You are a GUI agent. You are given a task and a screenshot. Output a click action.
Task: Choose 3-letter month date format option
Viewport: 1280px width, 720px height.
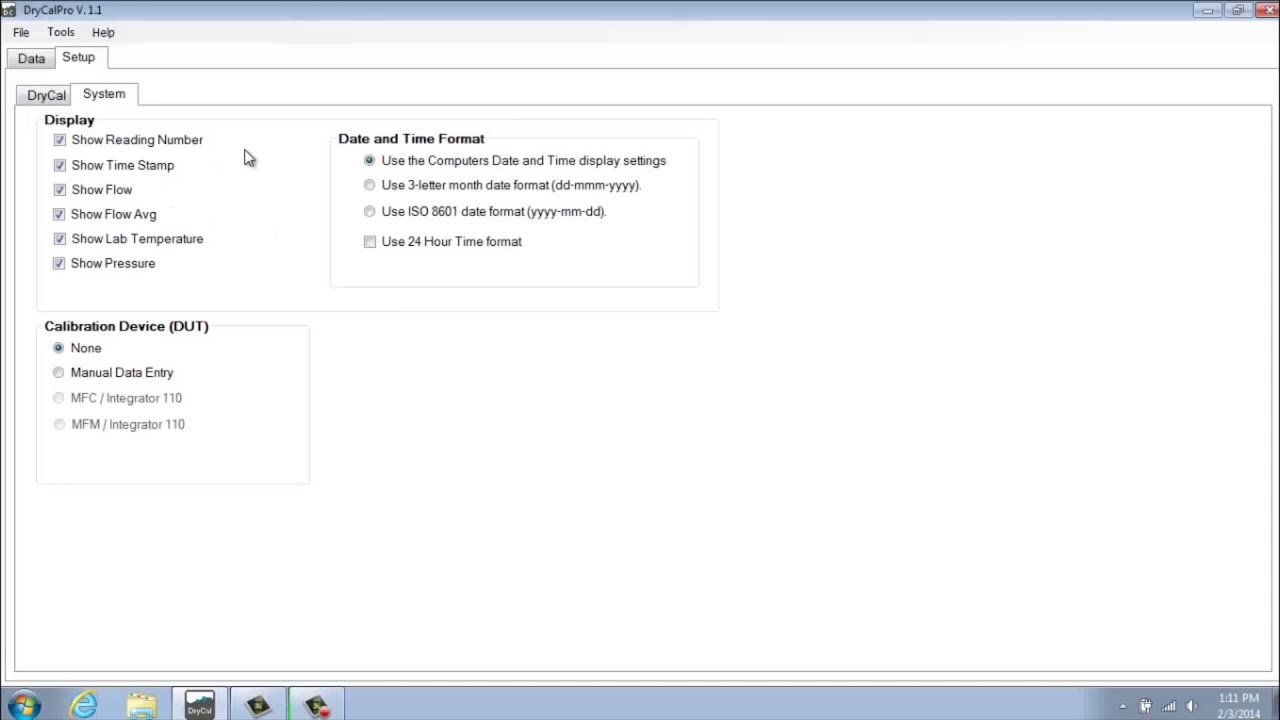click(370, 185)
